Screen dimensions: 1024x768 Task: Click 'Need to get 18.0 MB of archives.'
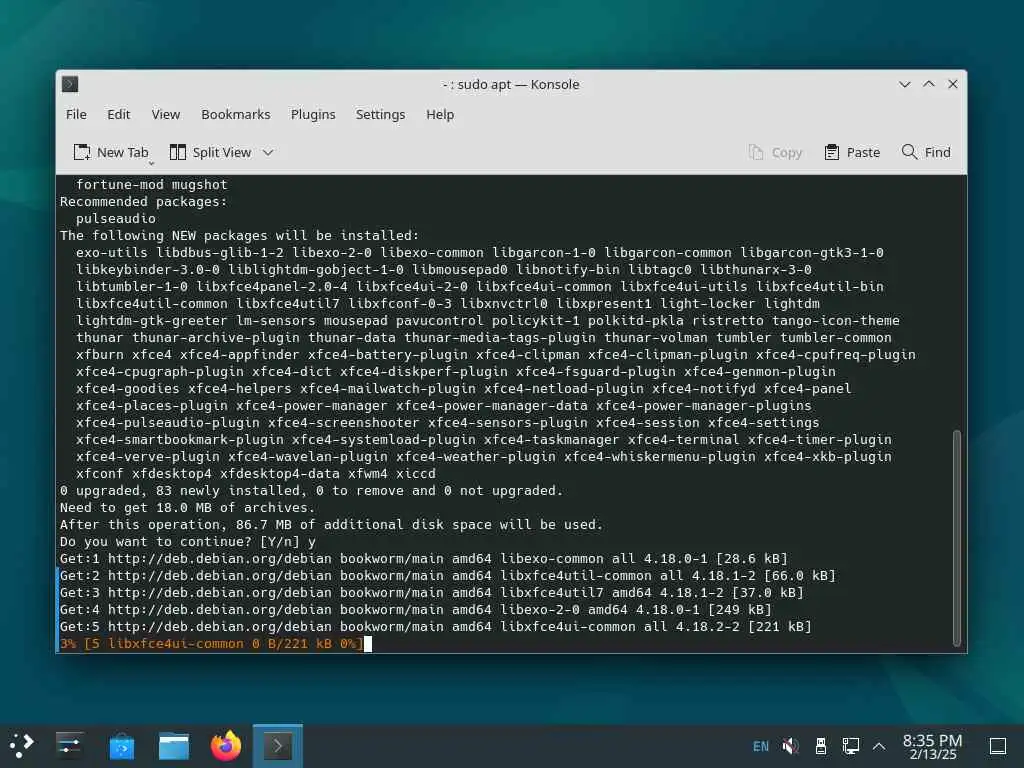[x=187, y=508]
